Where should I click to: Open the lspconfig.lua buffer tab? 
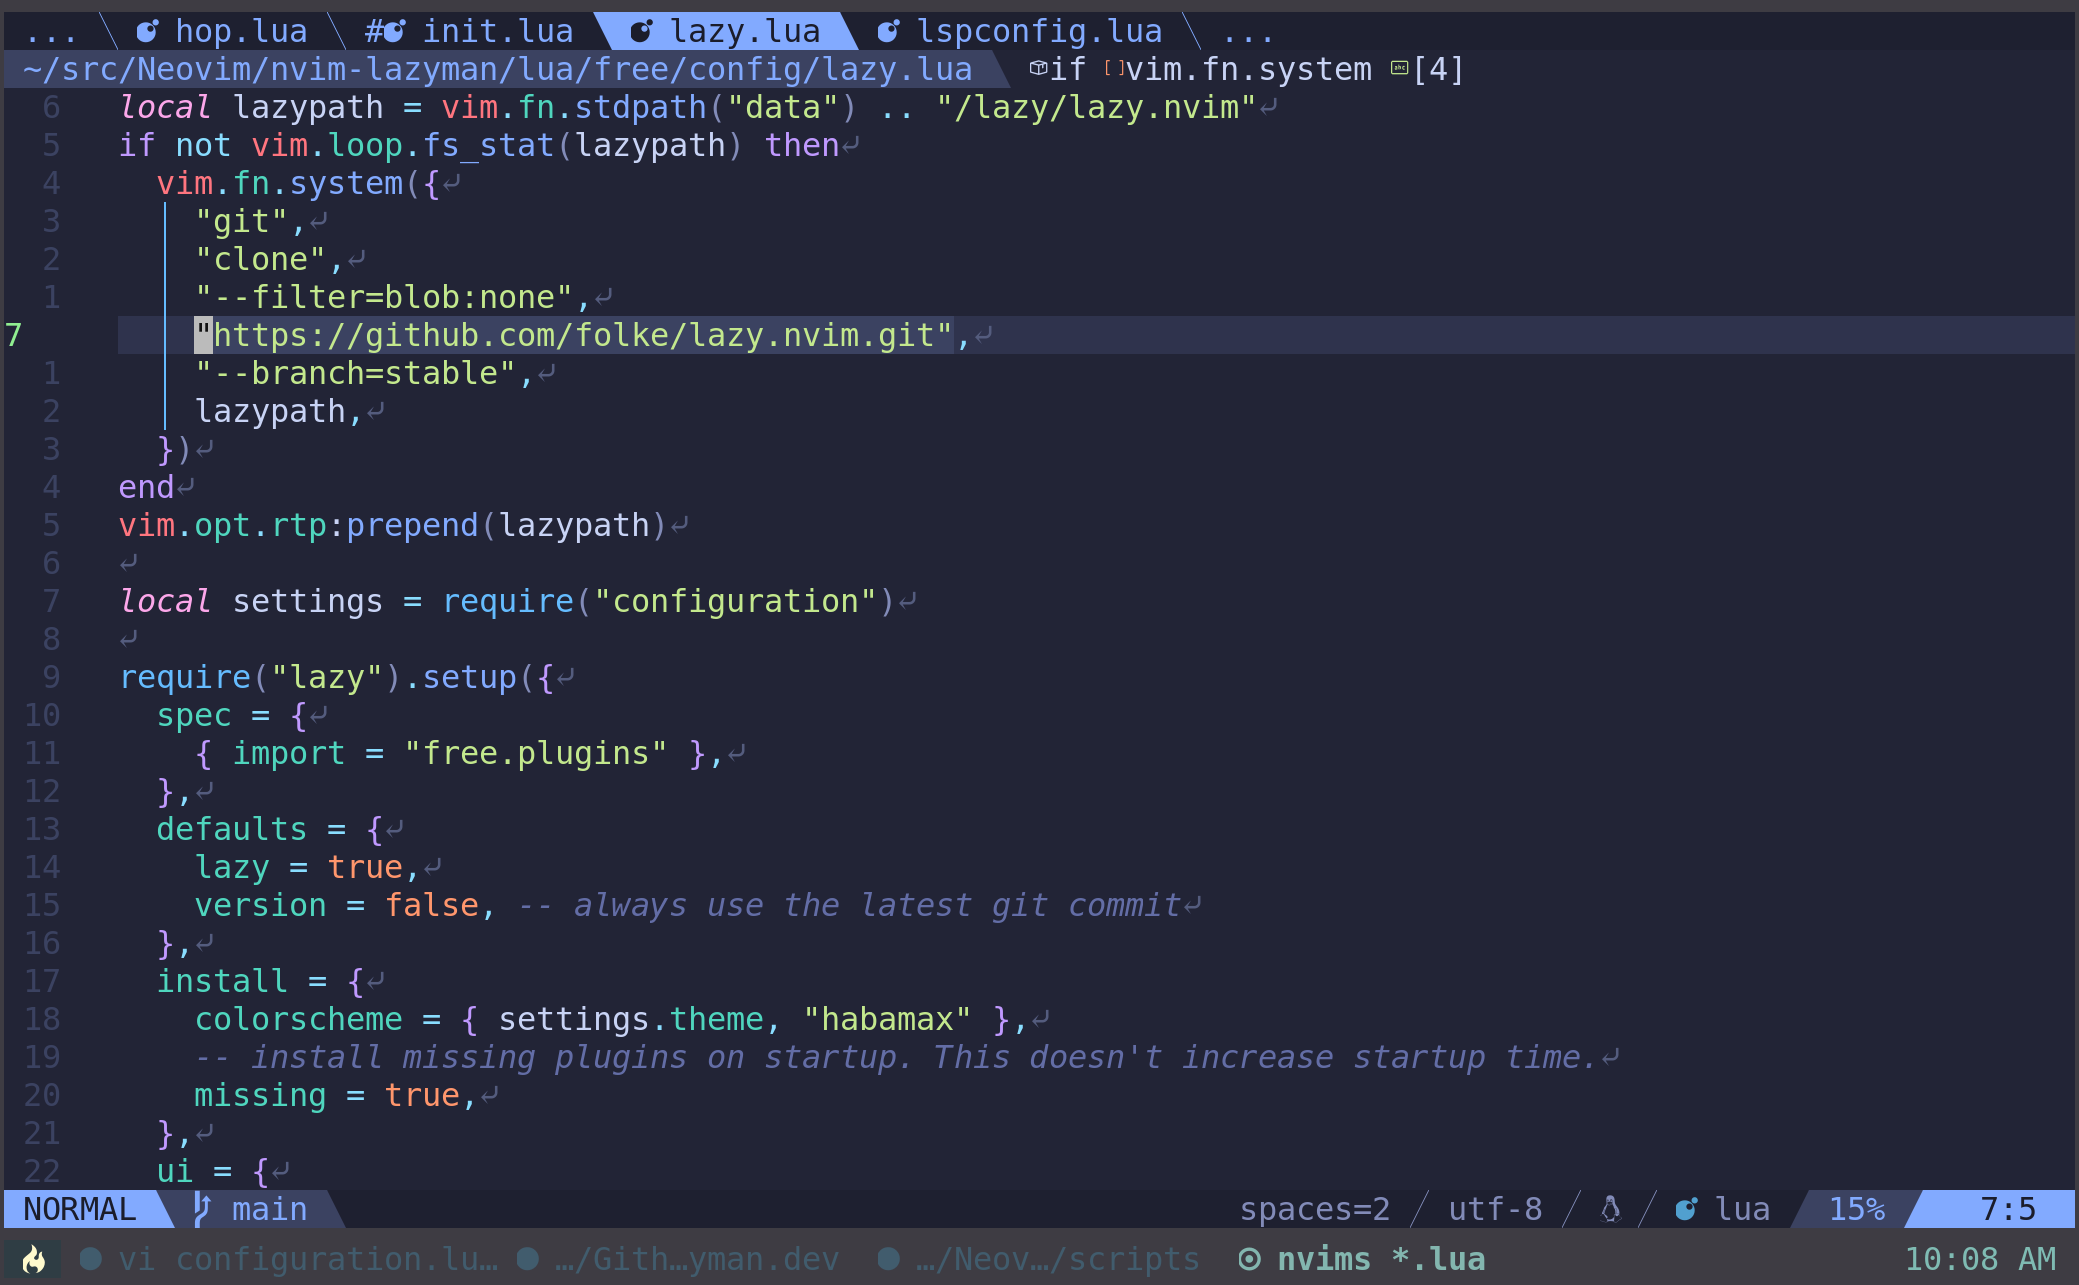(x=1038, y=32)
